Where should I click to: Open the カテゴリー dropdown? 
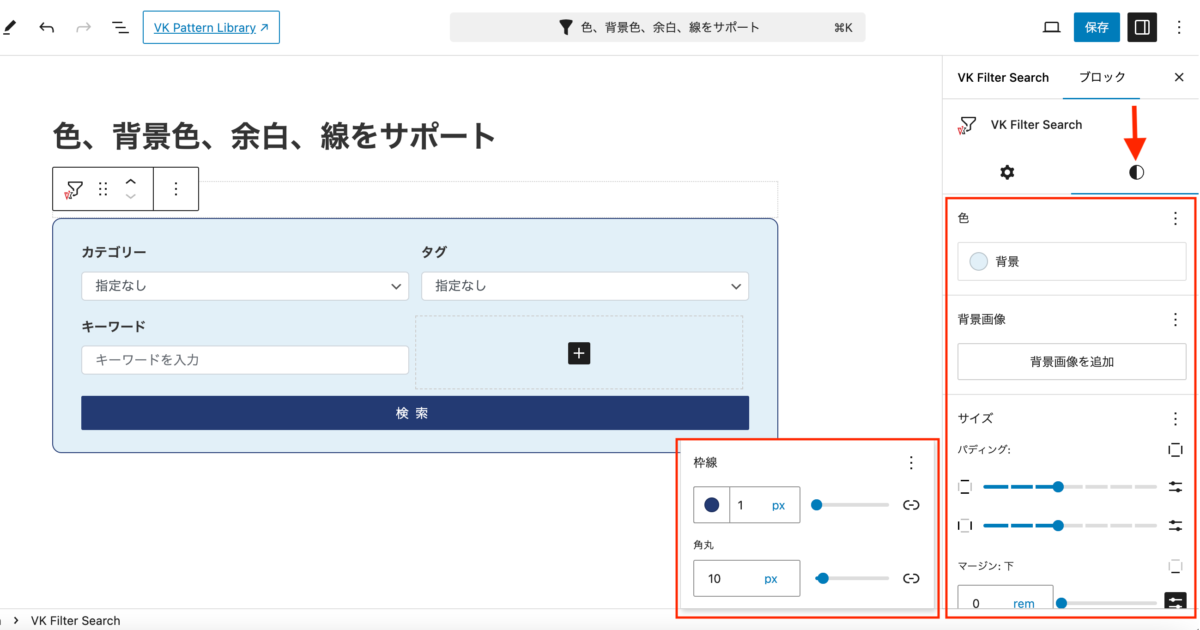pyautogui.click(x=245, y=286)
